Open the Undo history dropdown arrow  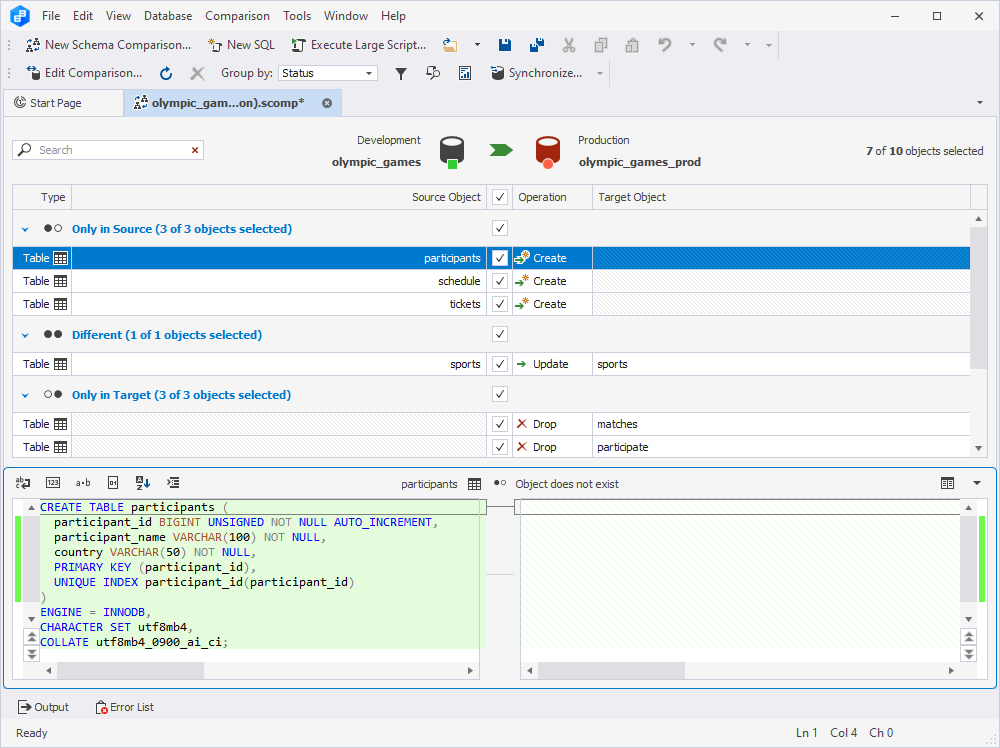point(692,45)
